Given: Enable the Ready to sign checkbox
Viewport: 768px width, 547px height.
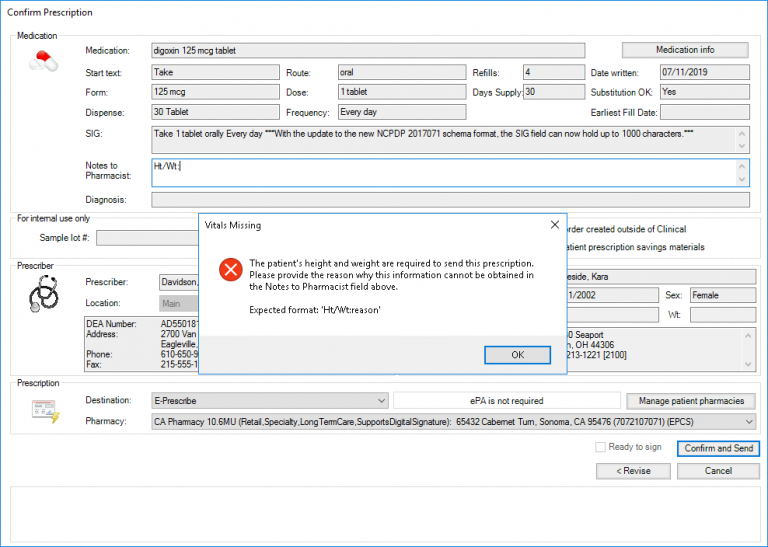Looking at the screenshot, I should pos(600,448).
